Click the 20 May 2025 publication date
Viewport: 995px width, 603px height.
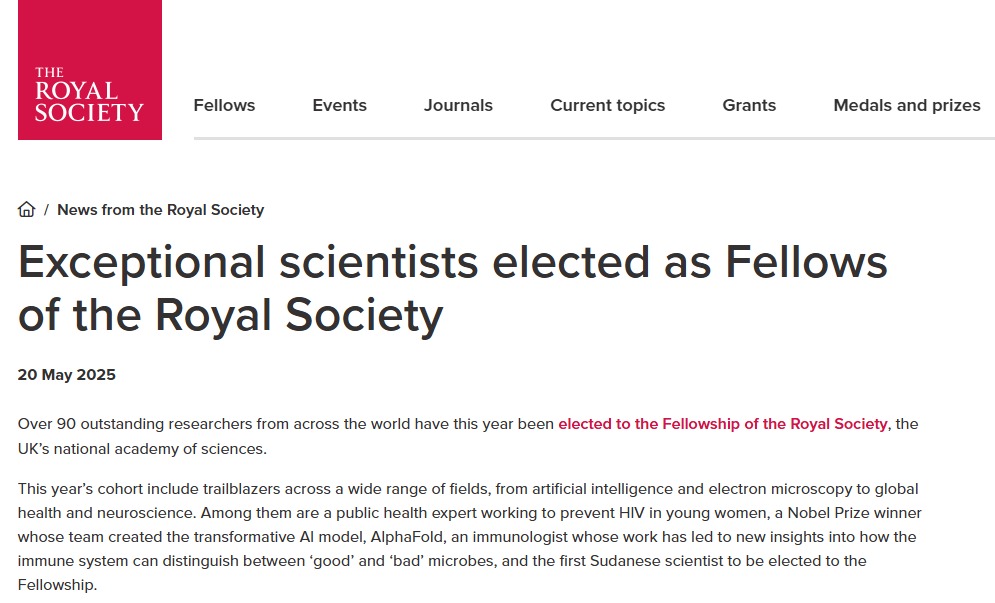67,375
